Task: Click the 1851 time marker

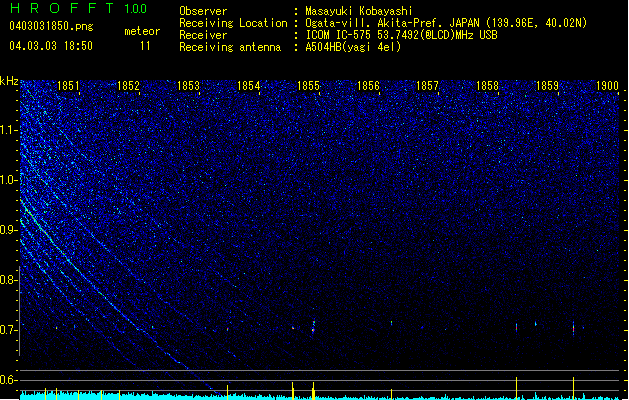Action: pos(68,86)
